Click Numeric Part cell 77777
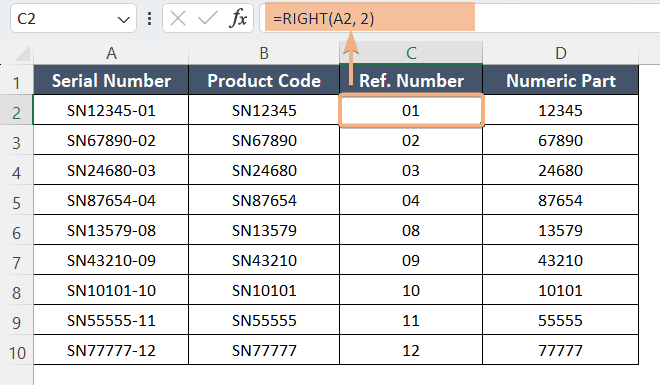Viewport: 660px width, 385px height. pyautogui.click(x=560, y=350)
